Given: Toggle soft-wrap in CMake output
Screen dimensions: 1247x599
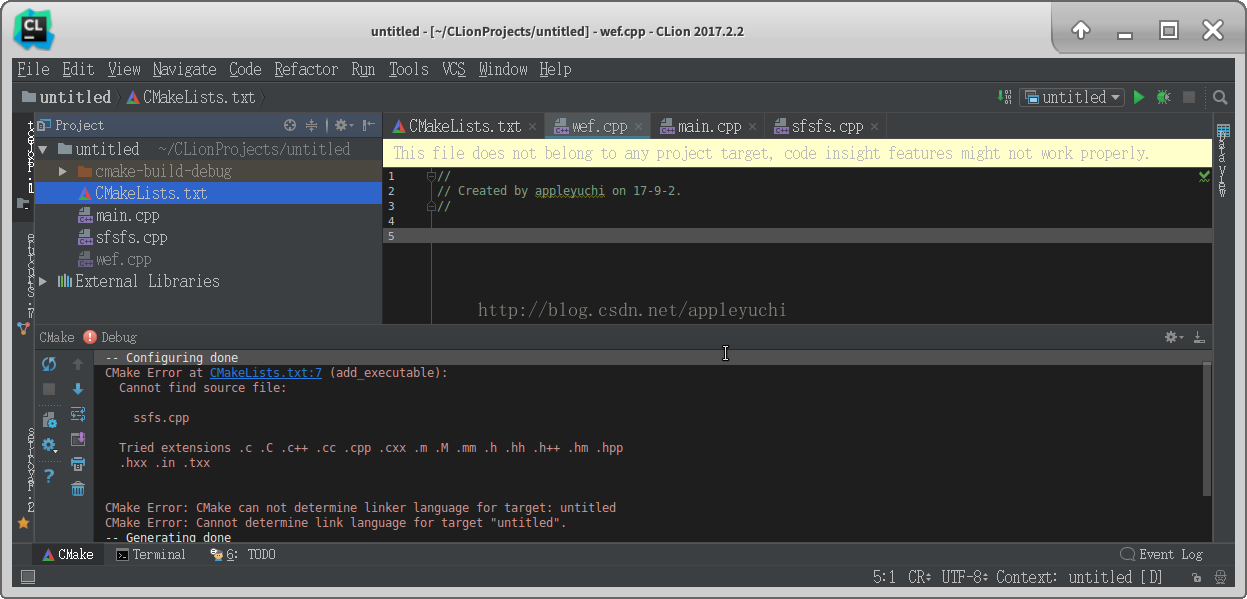Looking at the screenshot, I should 78,414.
